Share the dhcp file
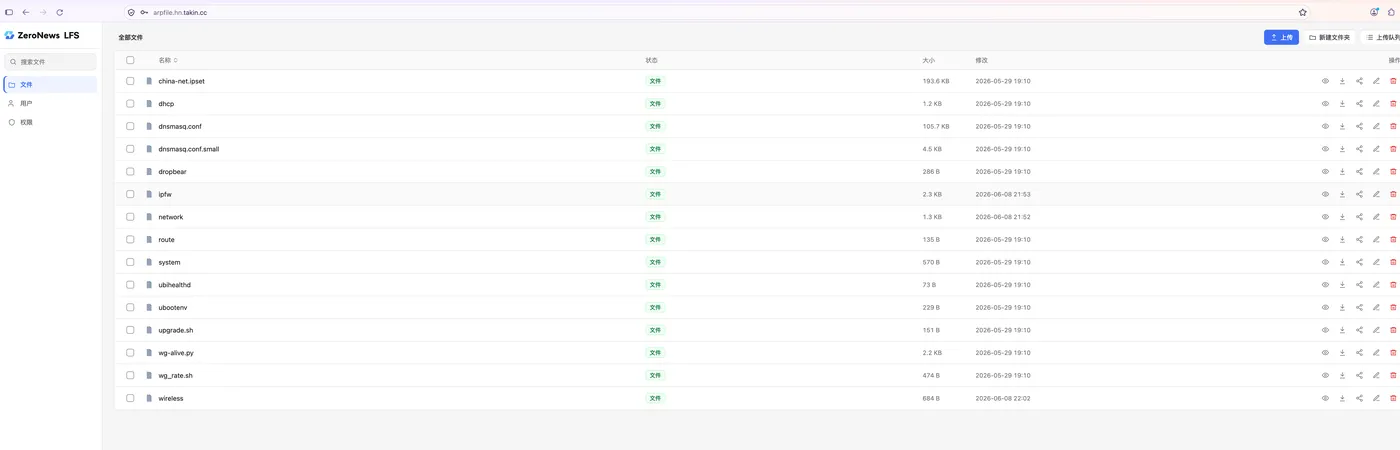This screenshot has width=1400, height=450. (1359, 104)
